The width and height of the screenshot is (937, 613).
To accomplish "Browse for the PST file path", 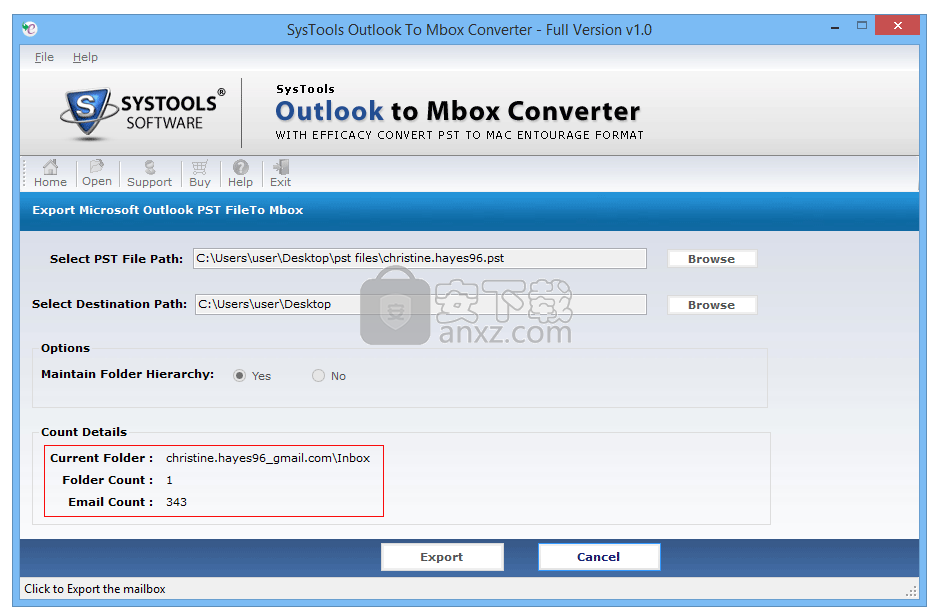I will tap(712, 259).
